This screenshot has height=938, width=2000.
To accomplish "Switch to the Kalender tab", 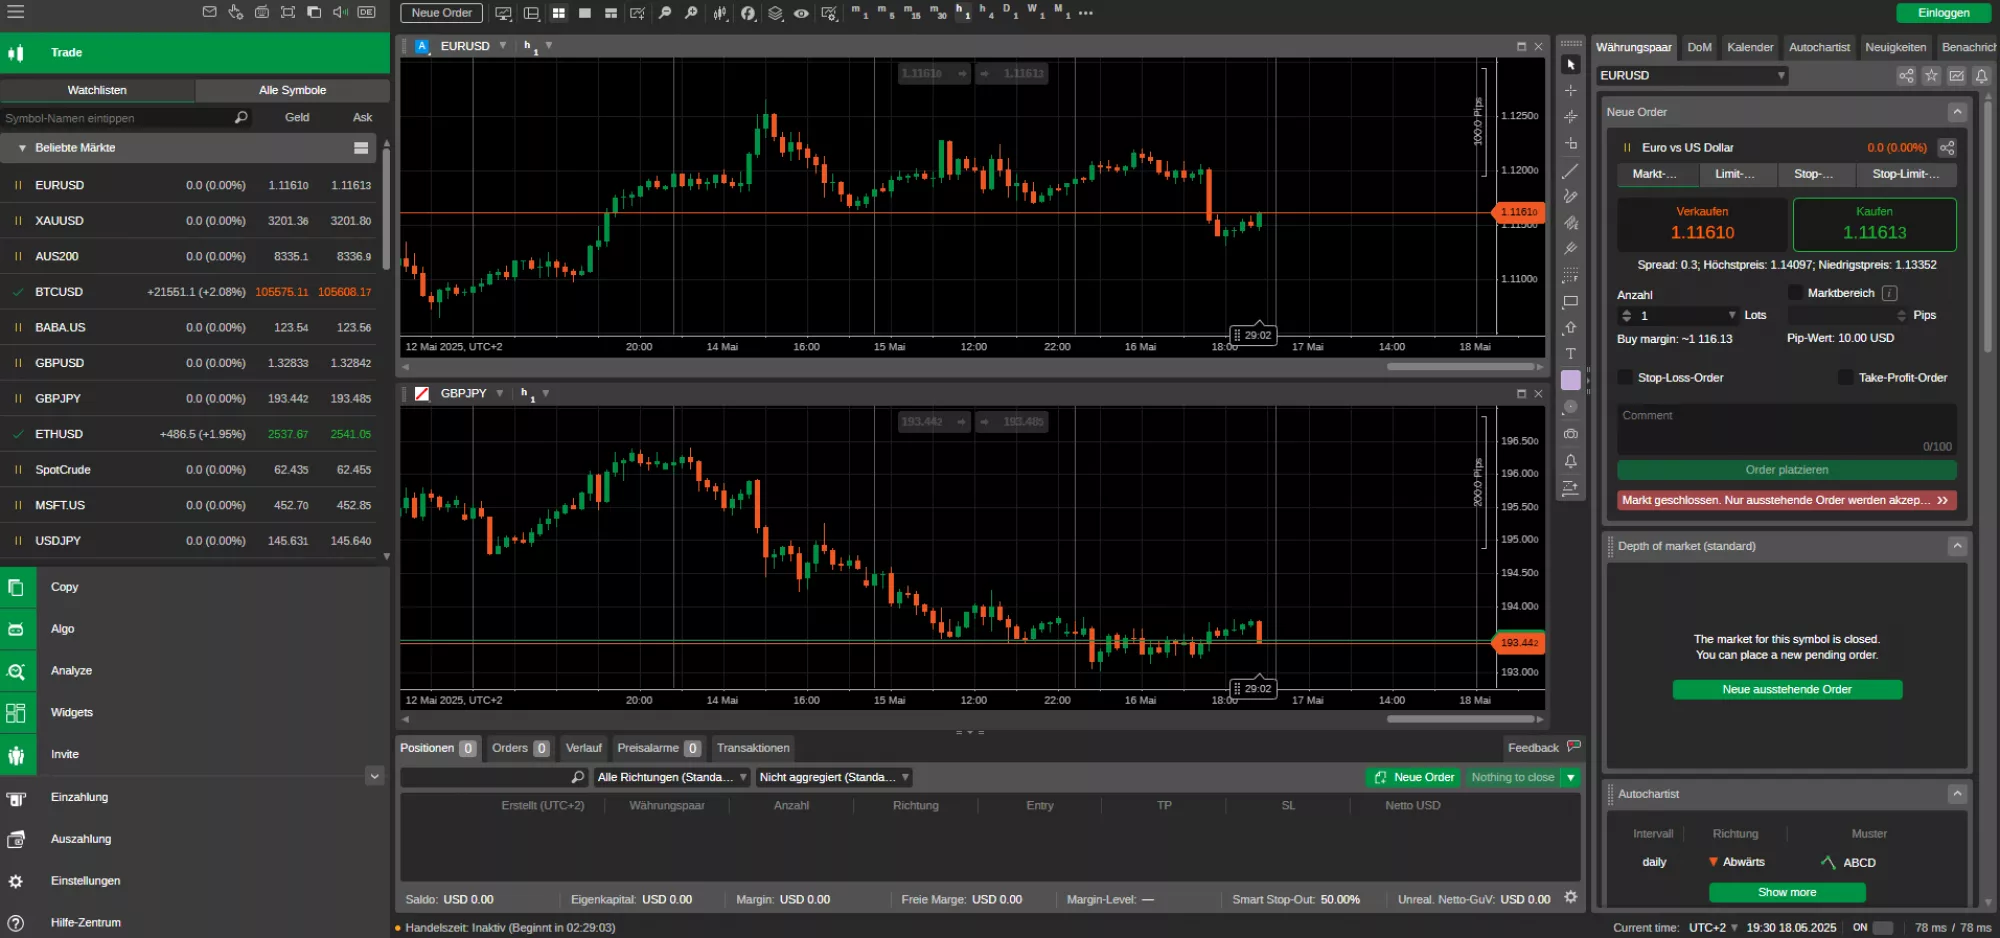I will (1750, 47).
